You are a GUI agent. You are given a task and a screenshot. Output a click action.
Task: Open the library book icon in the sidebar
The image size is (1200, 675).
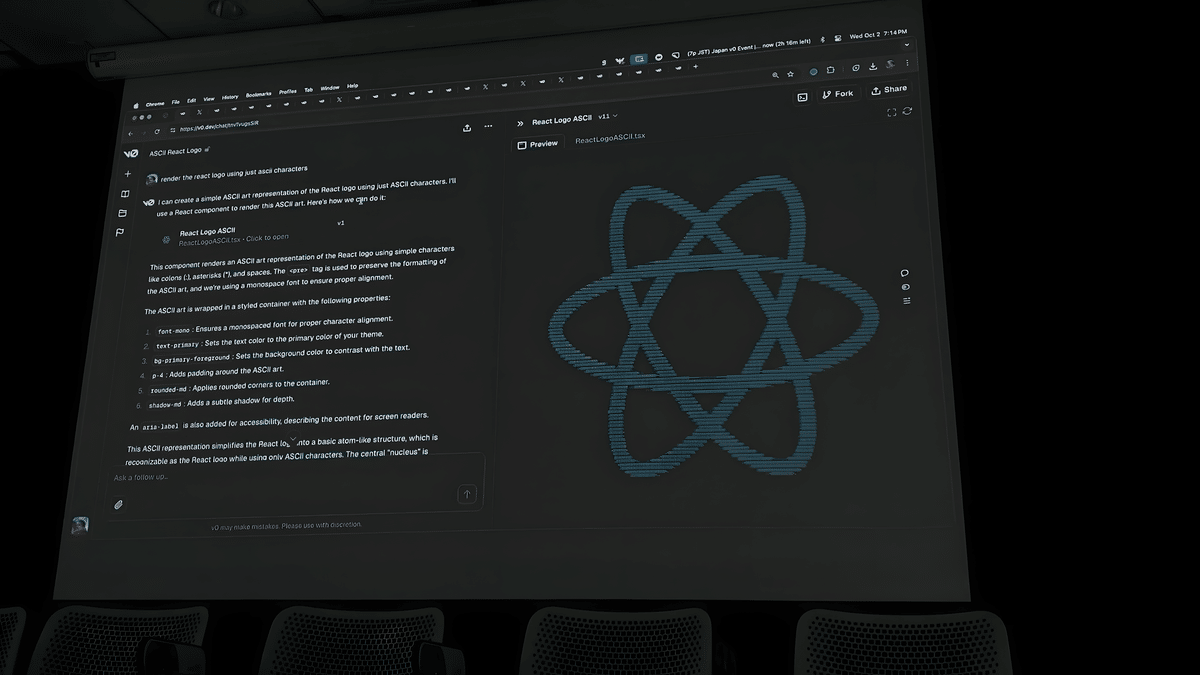click(125, 194)
